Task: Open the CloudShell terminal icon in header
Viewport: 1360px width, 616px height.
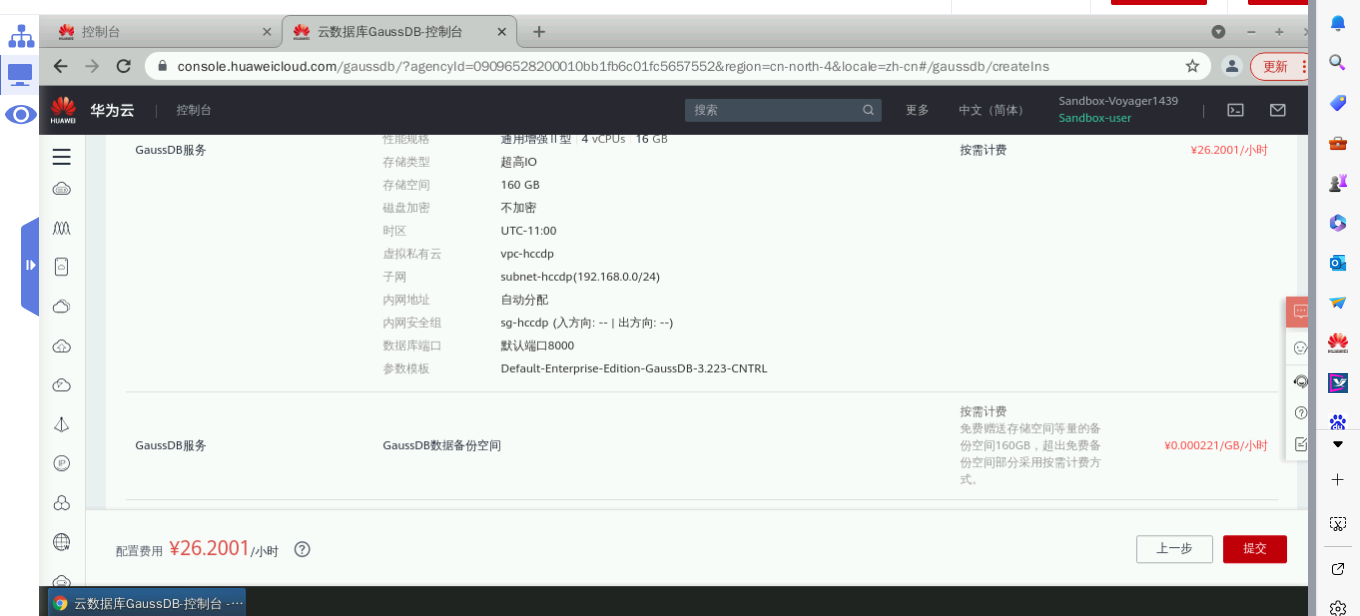Action: click(x=1236, y=110)
